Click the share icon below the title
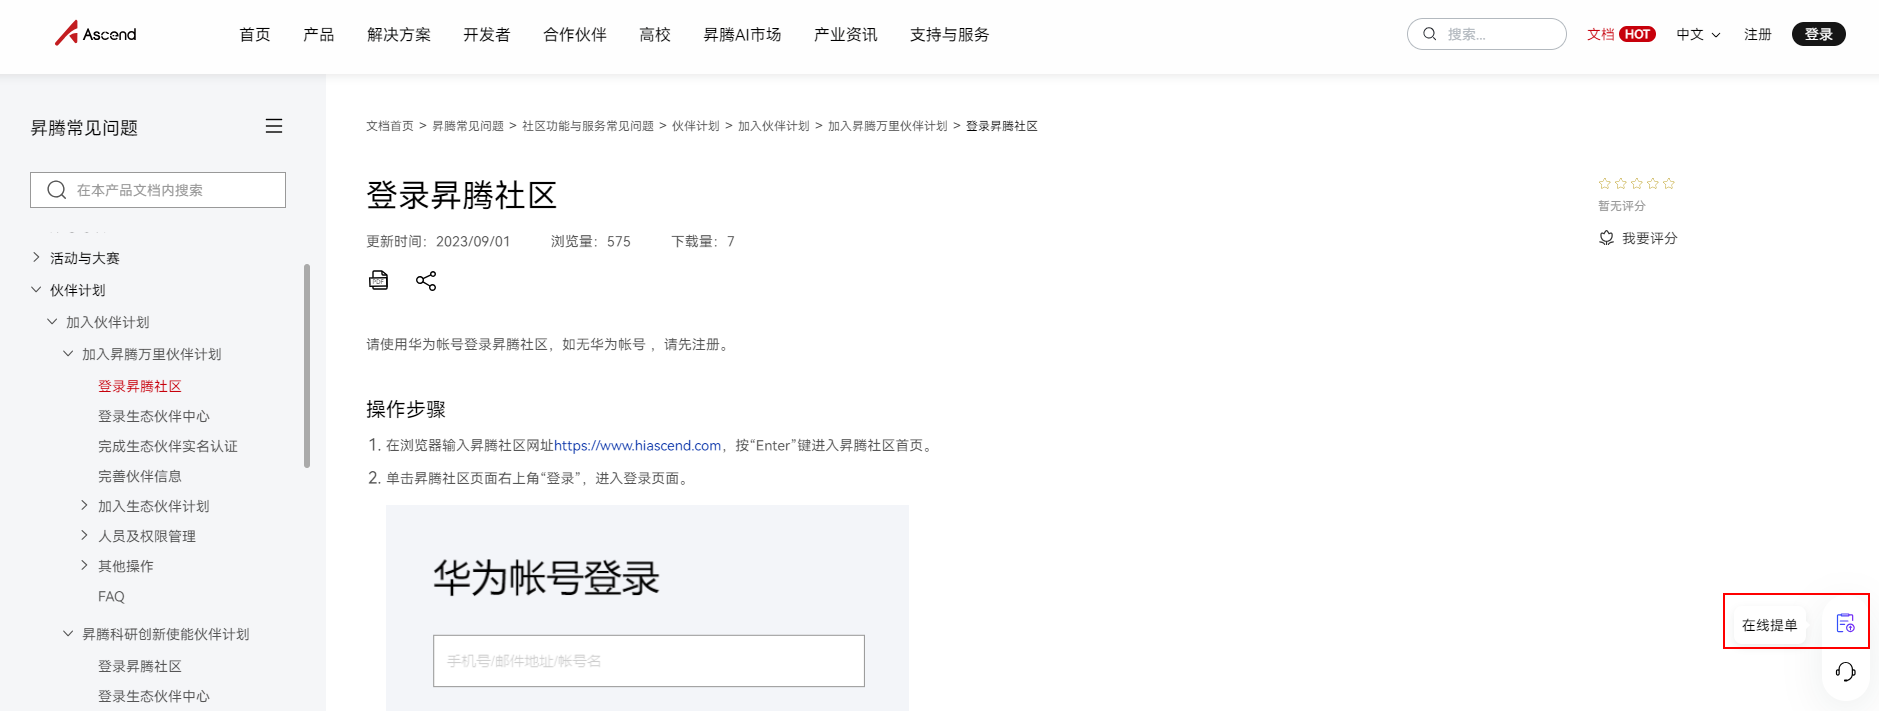 point(426,281)
